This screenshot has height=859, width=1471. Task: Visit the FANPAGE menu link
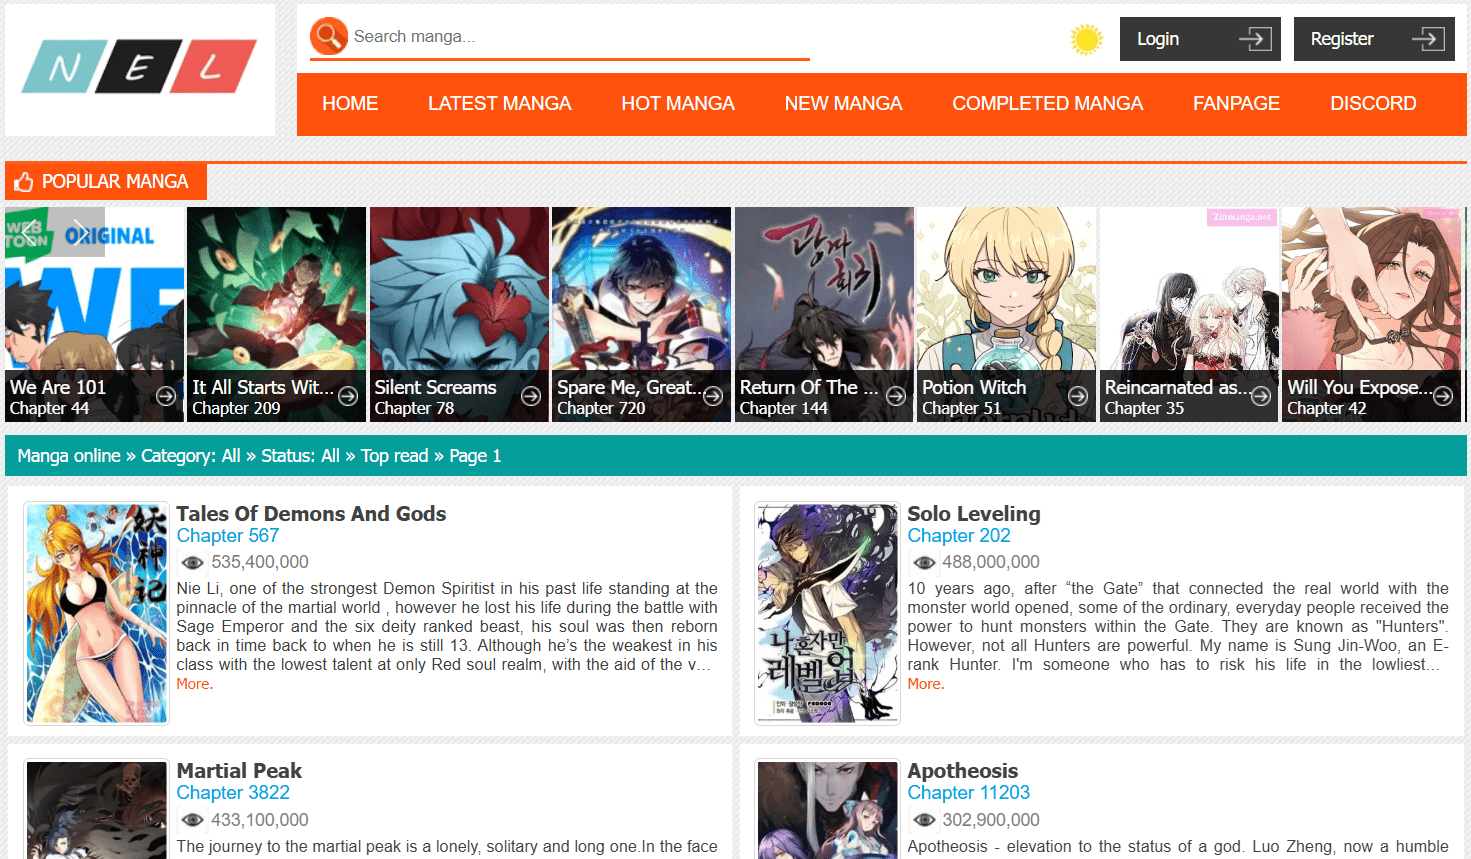[x=1236, y=104]
